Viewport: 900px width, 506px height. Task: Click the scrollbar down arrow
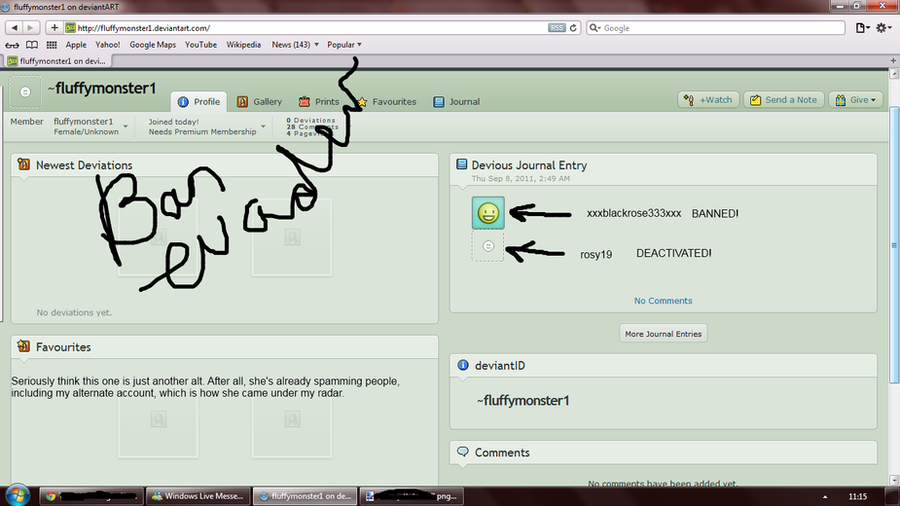pyautogui.click(x=894, y=480)
